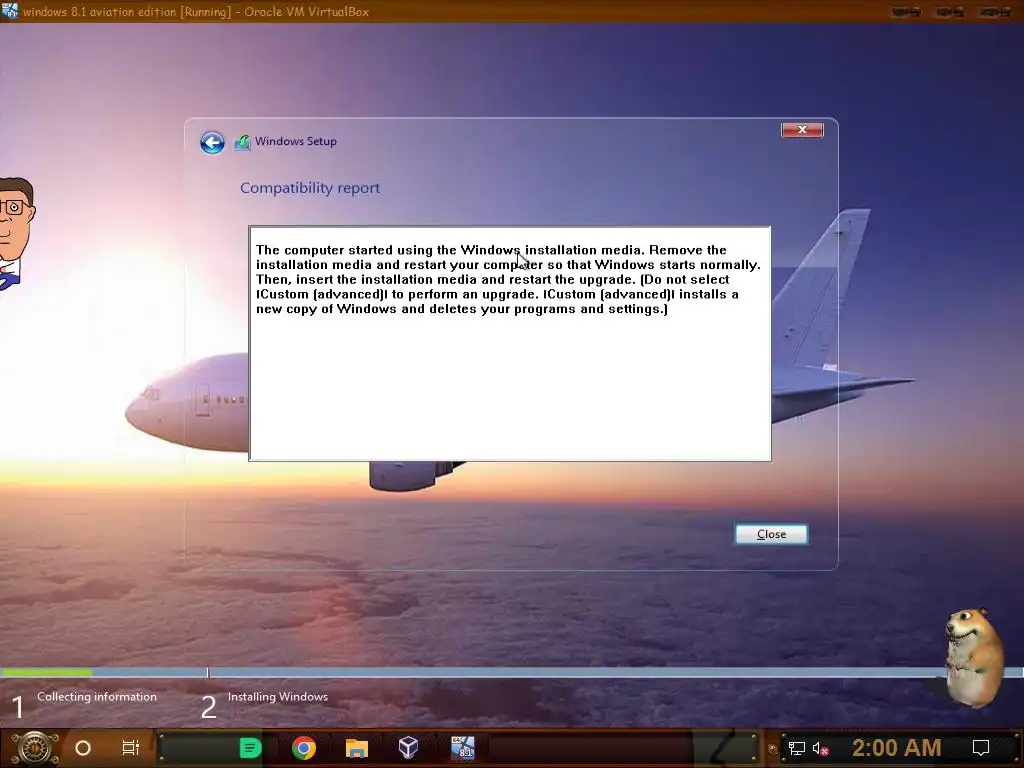This screenshot has width=1024, height=768.
Task: Click the 2:00 AM taskbar clock
Action: point(897,748)
